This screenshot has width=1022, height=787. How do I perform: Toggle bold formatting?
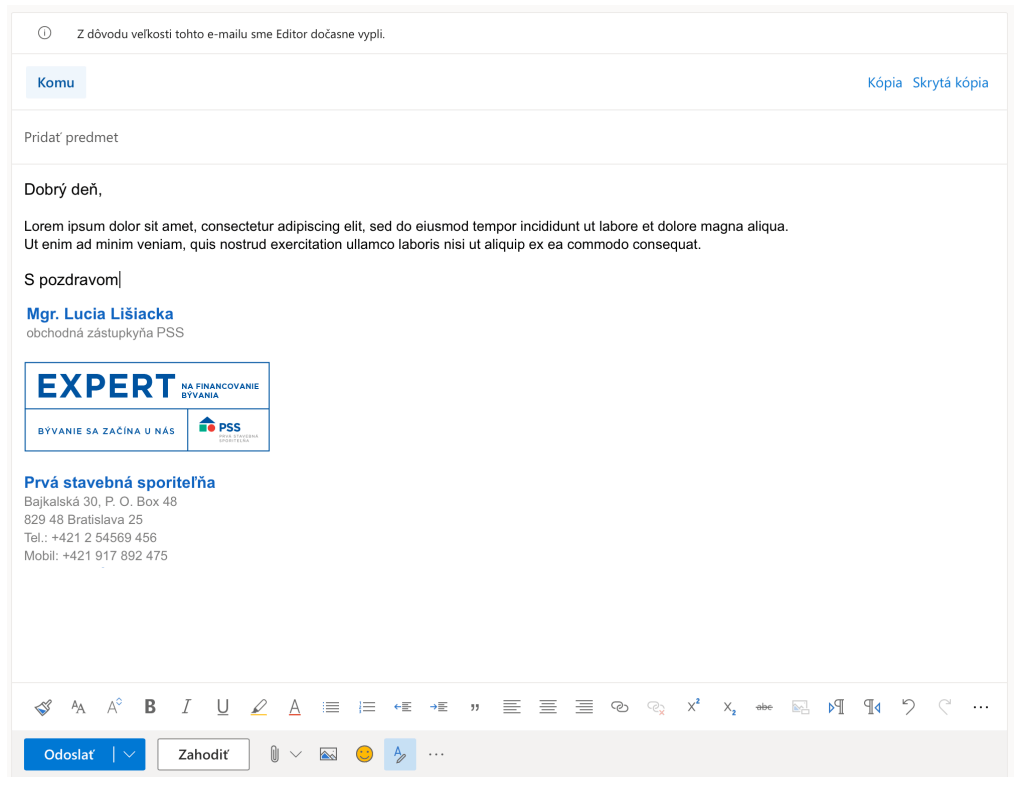[x=149, y=706]
